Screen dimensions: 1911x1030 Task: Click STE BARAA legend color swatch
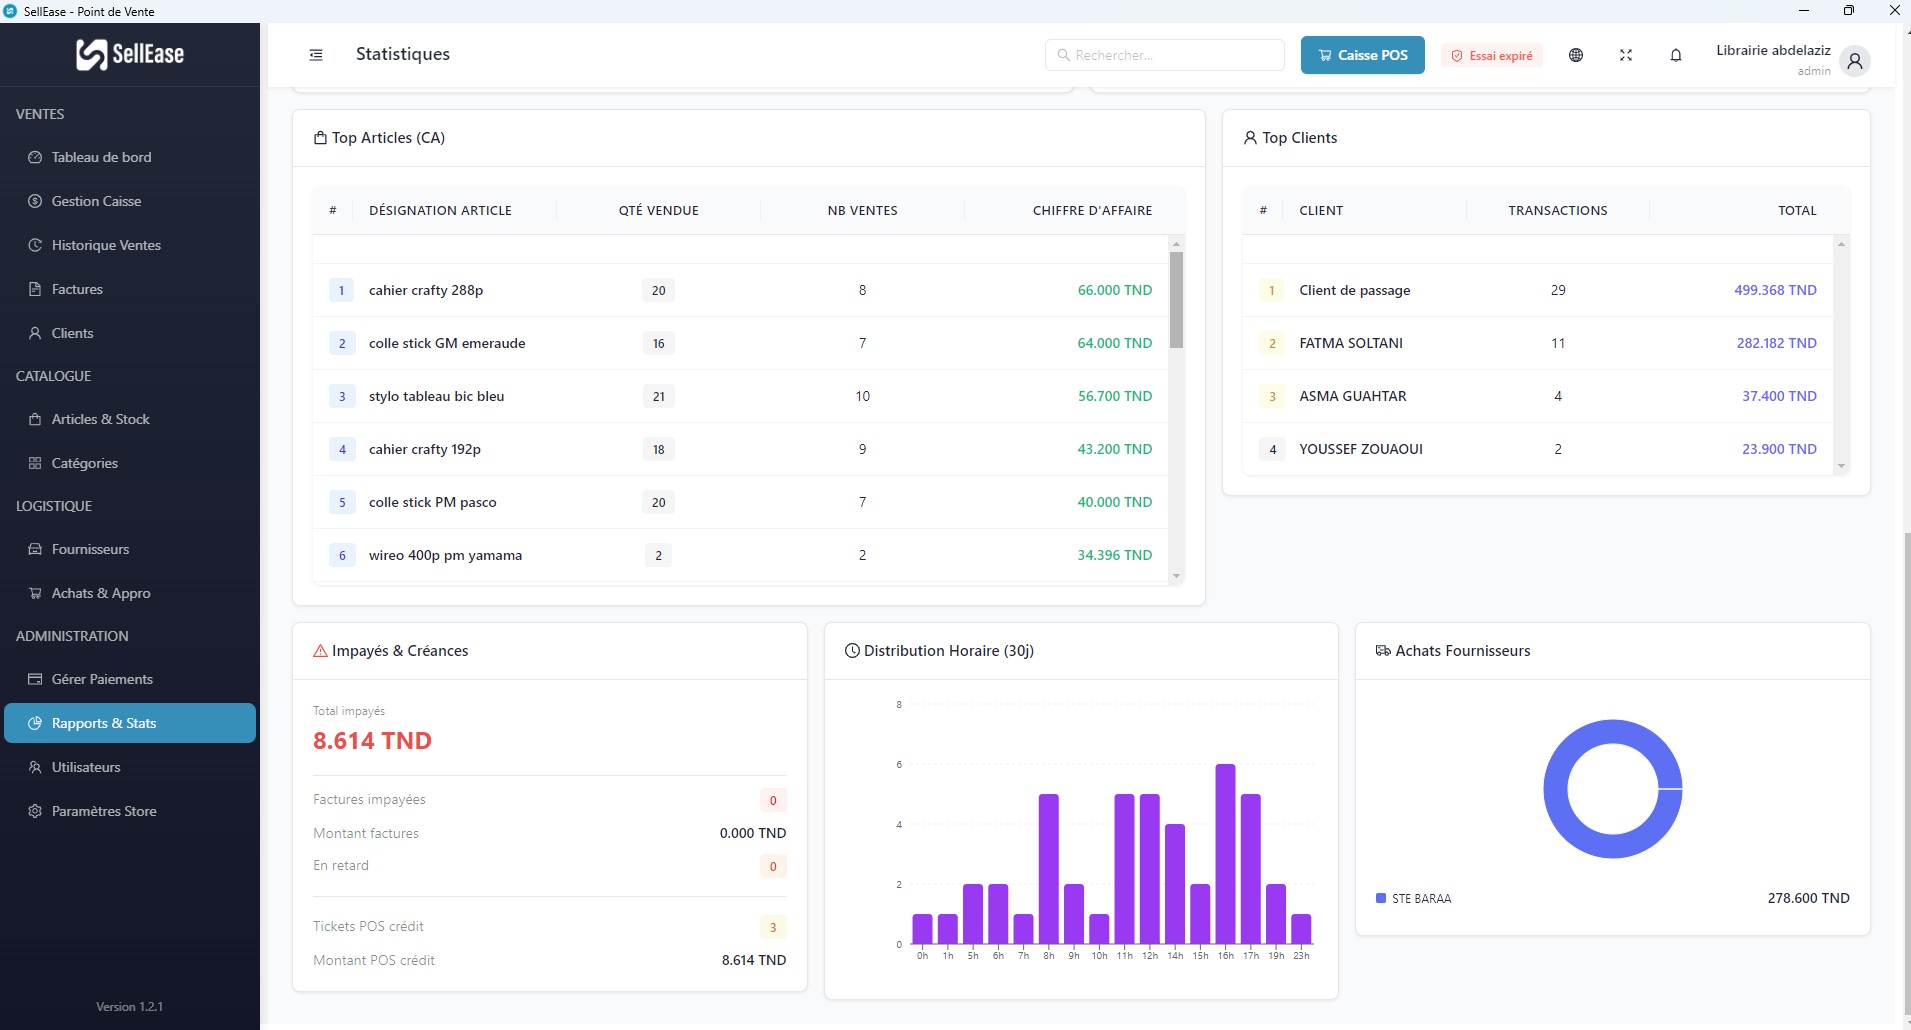1381,898
